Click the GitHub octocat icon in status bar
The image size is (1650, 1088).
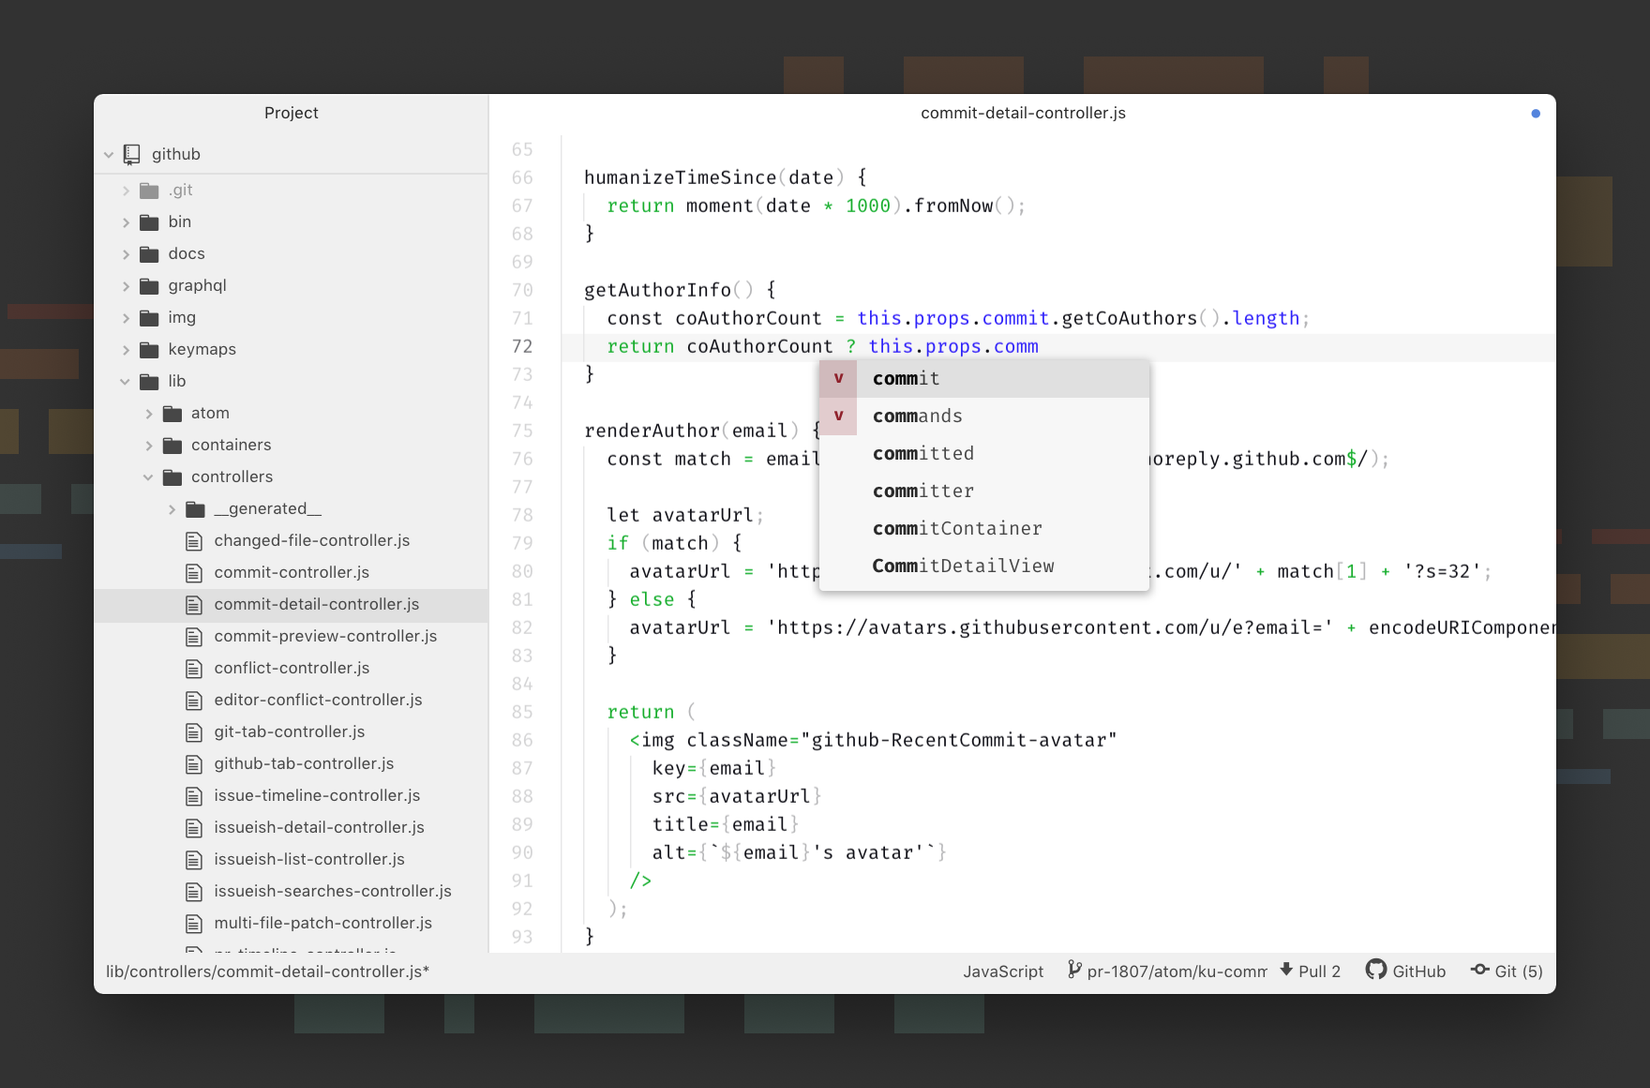(x=1377, y=970)
